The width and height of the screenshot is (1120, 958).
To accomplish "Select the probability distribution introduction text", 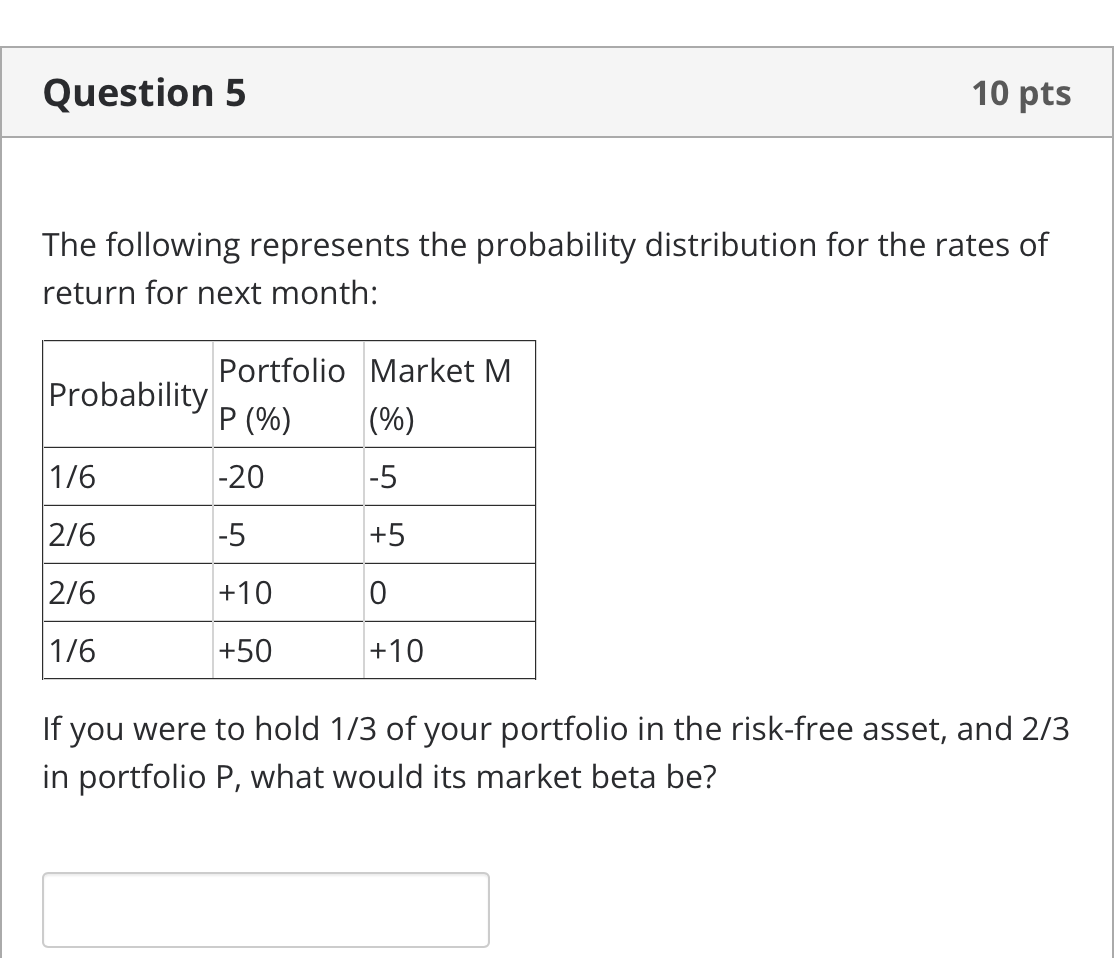I will pyautogui.click(x=545, y=268).
